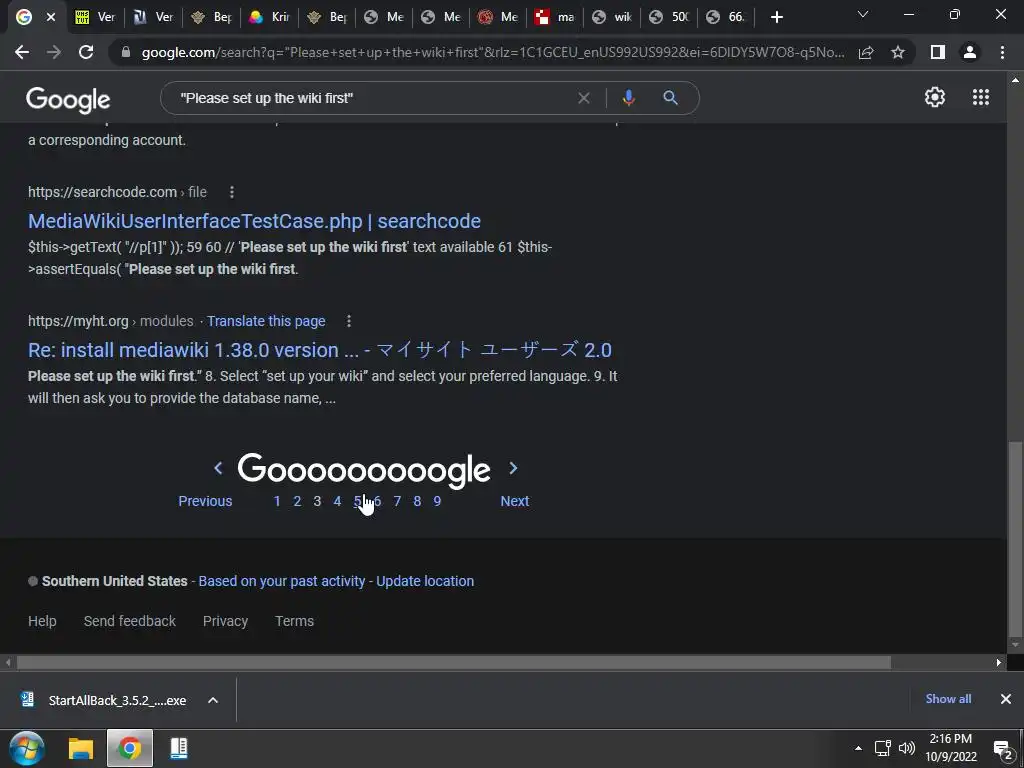Jump to results page 8
The width and height of the screenshot is (1024, 768).
click(417, 501)
